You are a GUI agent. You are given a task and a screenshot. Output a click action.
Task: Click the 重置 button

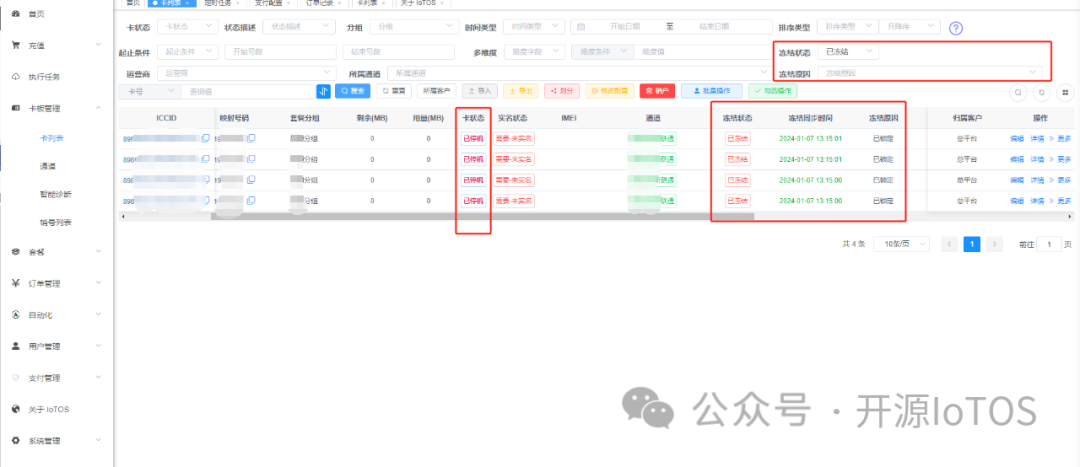point(394,91)
